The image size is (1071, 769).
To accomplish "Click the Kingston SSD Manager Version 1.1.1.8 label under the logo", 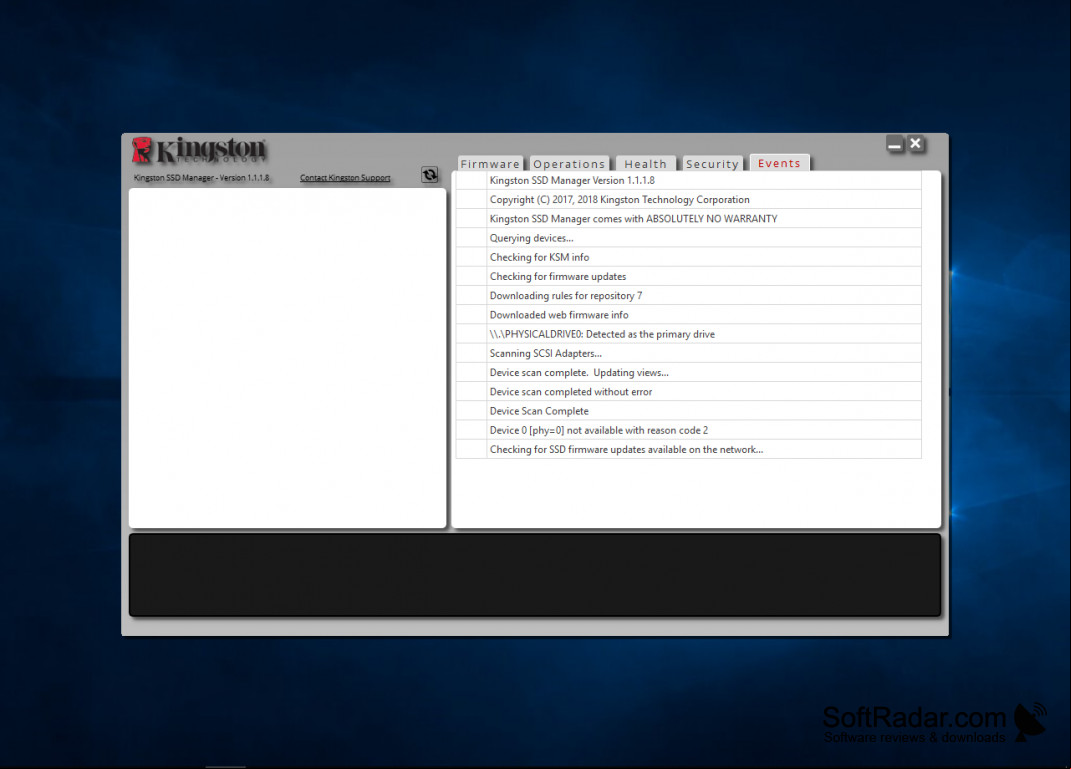I will pyautogui.click(x=201, y=178).
